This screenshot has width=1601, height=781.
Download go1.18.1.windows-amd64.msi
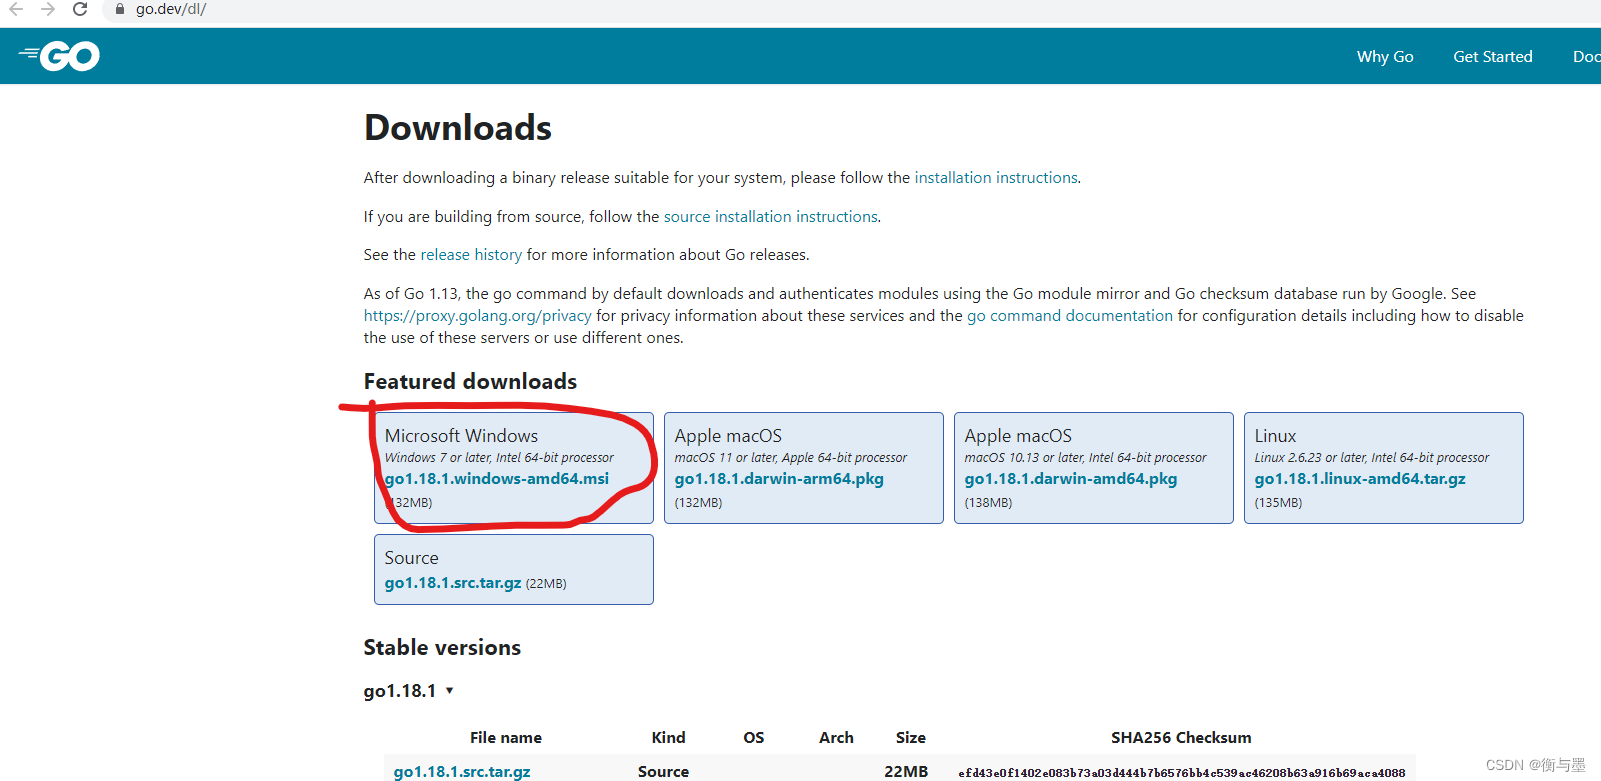(x=497, y=479)
